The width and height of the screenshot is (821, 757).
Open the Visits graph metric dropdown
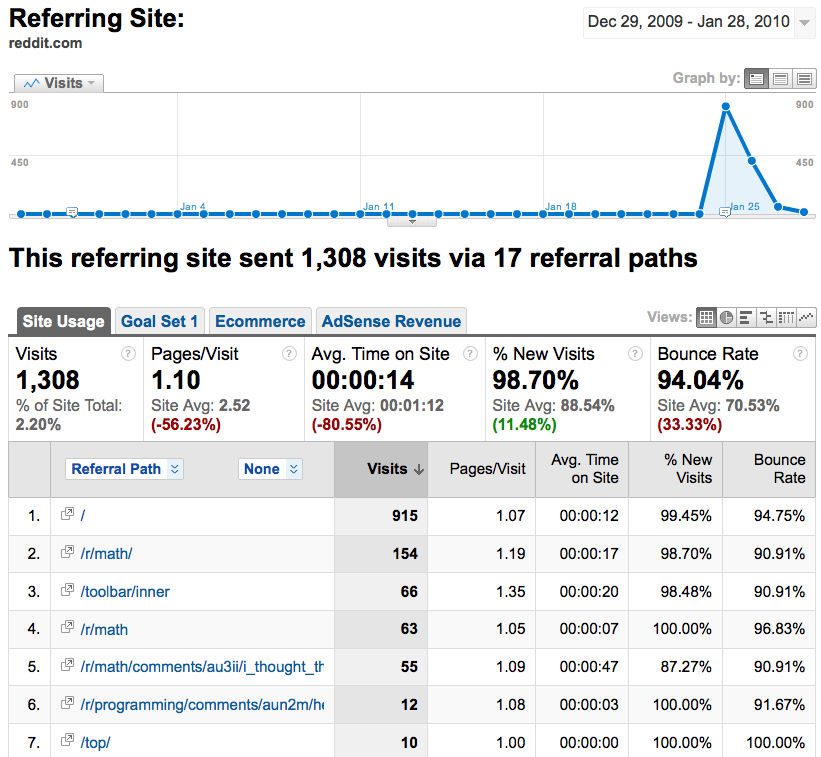pos(59,83)
